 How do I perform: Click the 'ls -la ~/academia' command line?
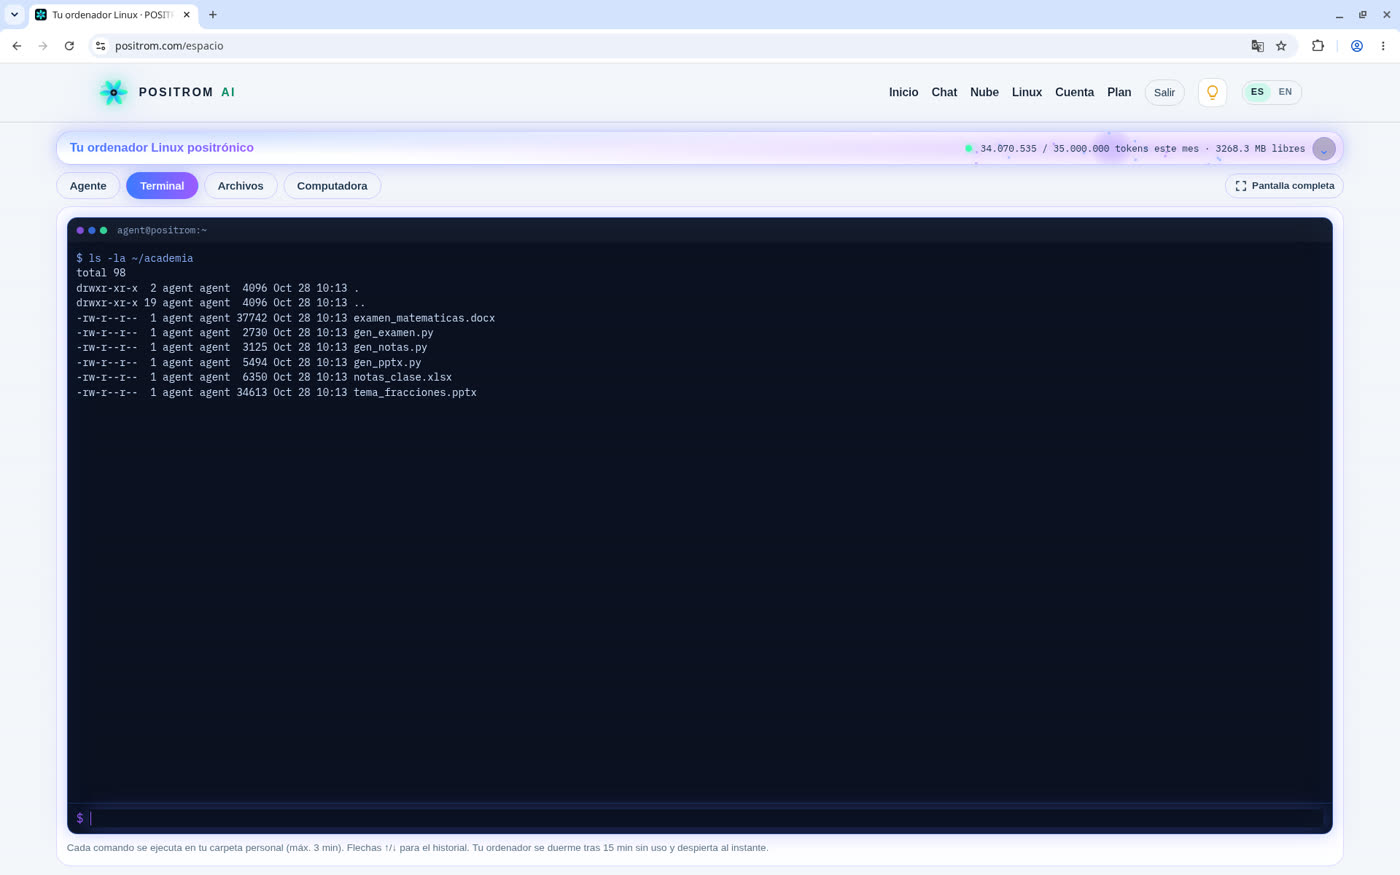pos(135,258)
